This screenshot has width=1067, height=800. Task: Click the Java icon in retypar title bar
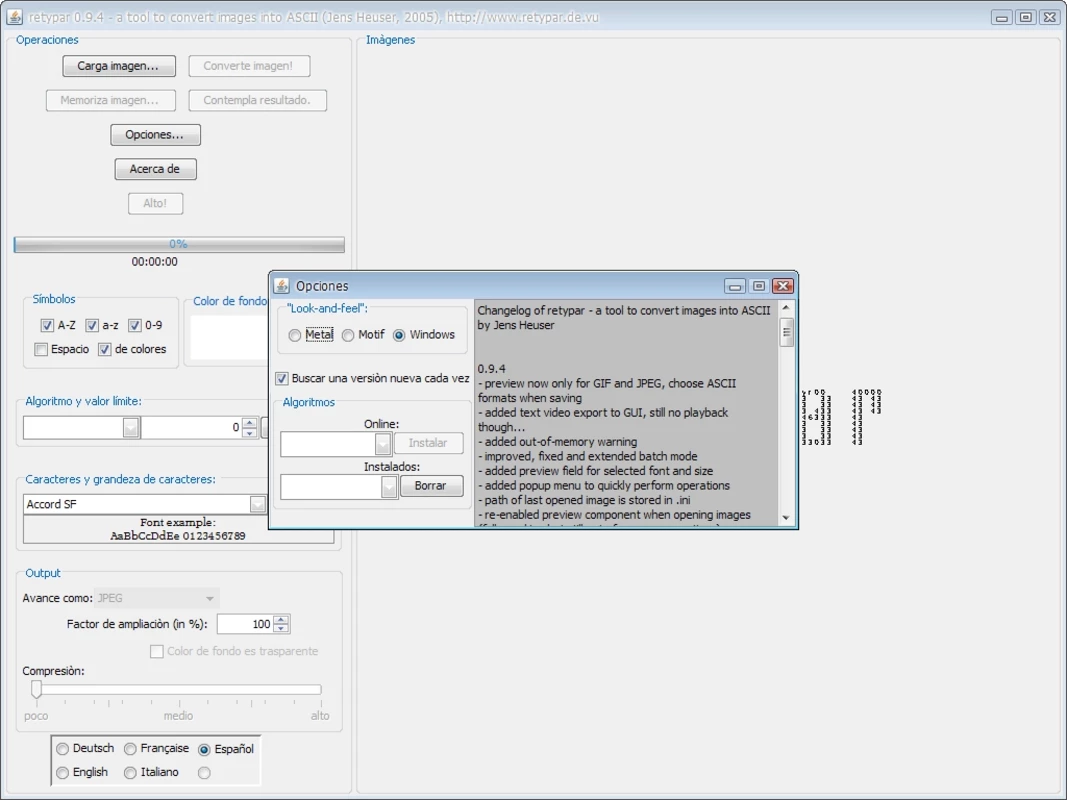point(14,16)
